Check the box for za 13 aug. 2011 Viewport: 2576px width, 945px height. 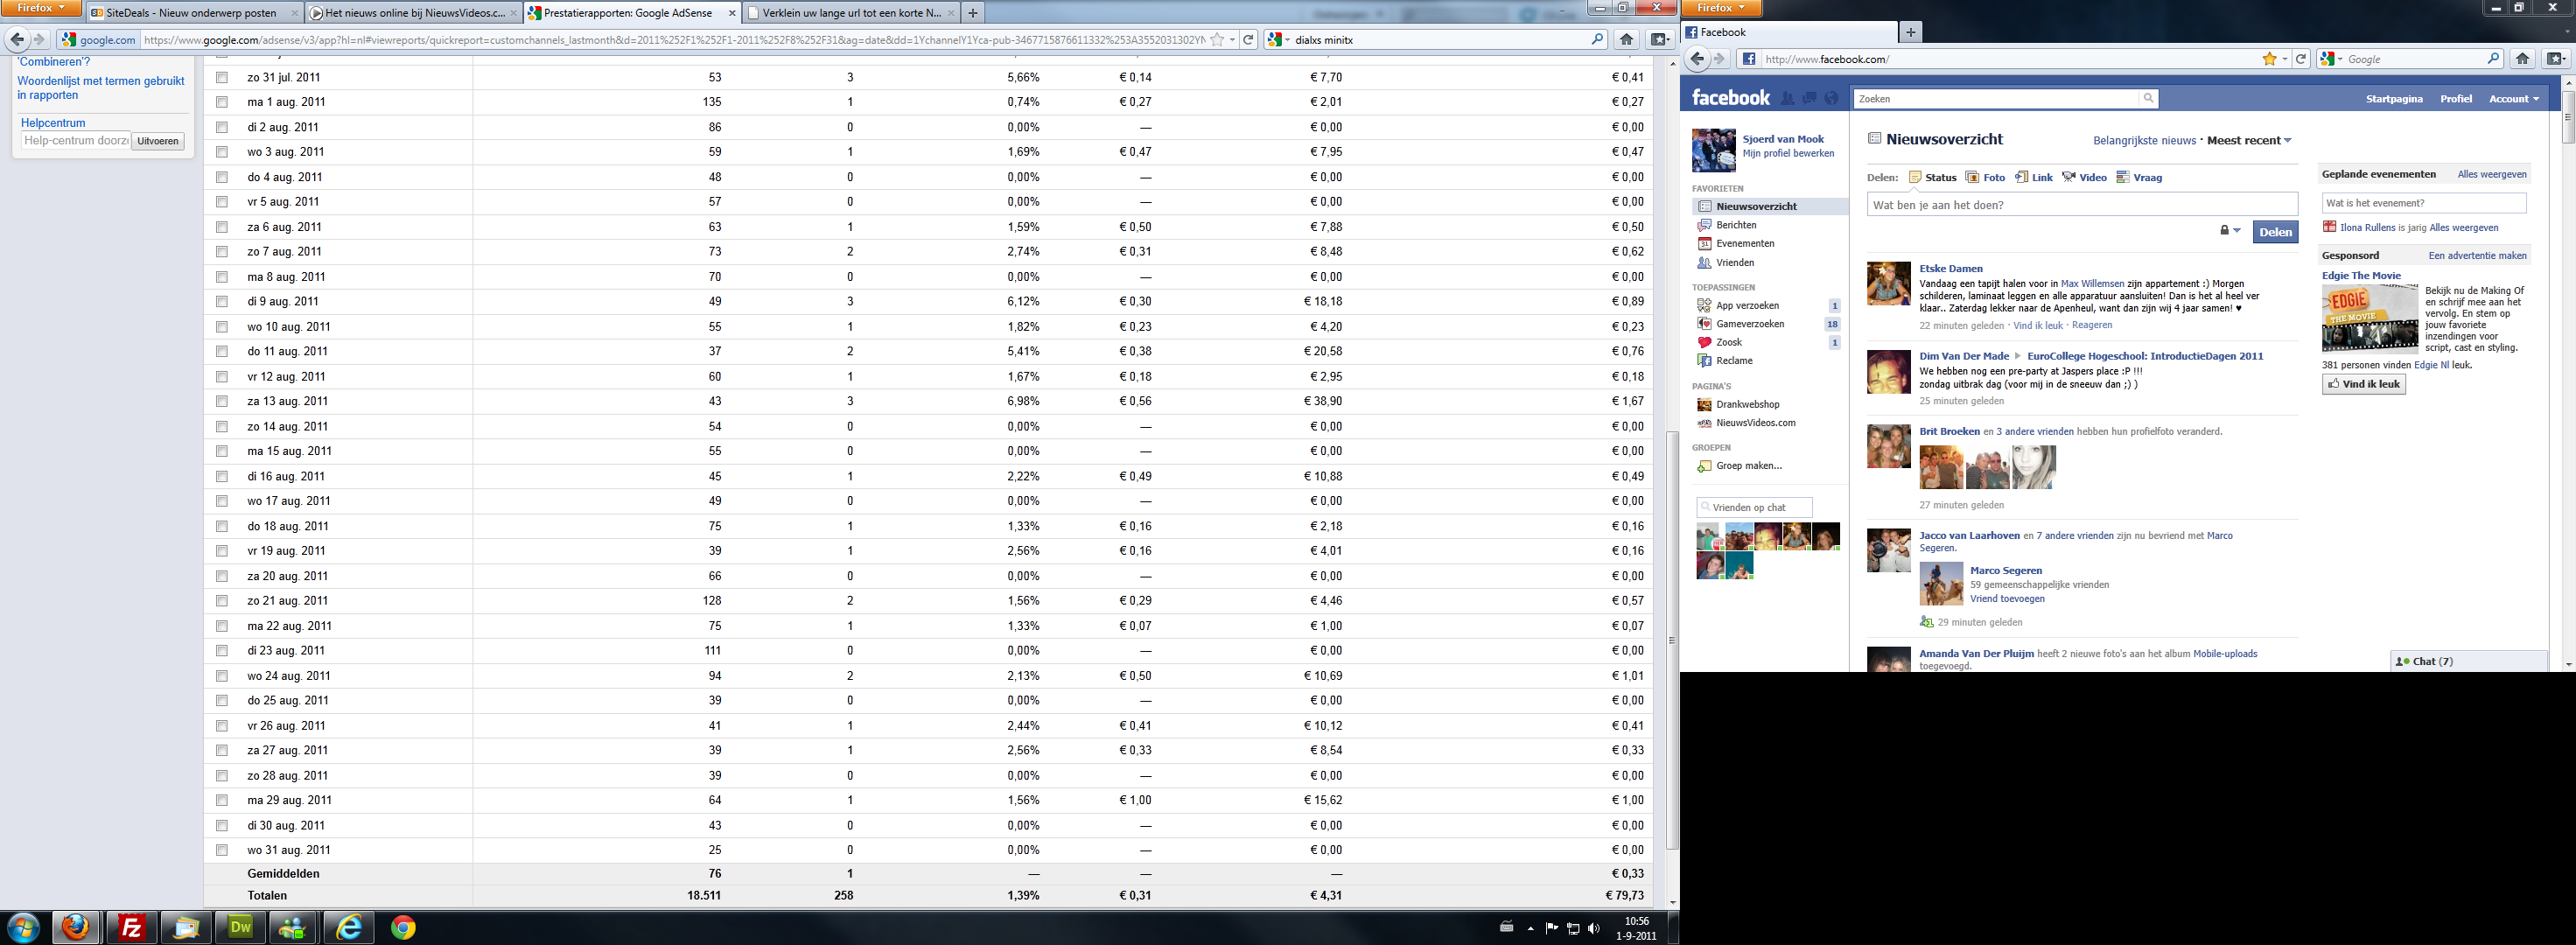pos(222,401)
